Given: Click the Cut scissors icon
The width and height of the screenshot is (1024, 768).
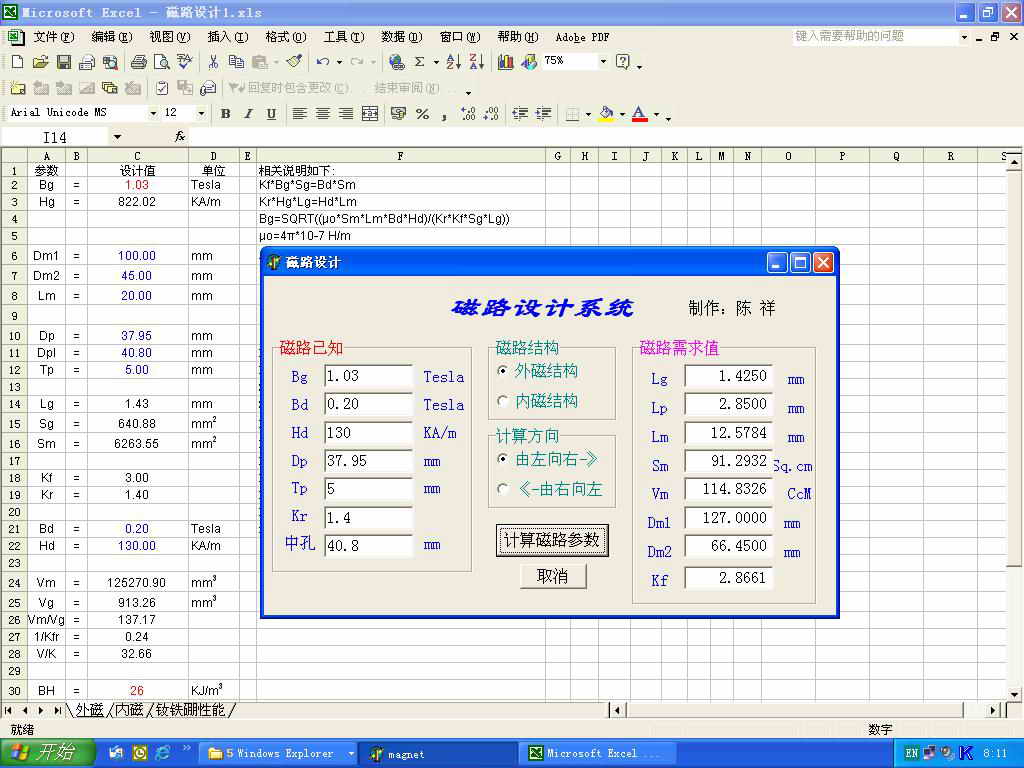Looking at the screenshot, I should click(213, 62).
